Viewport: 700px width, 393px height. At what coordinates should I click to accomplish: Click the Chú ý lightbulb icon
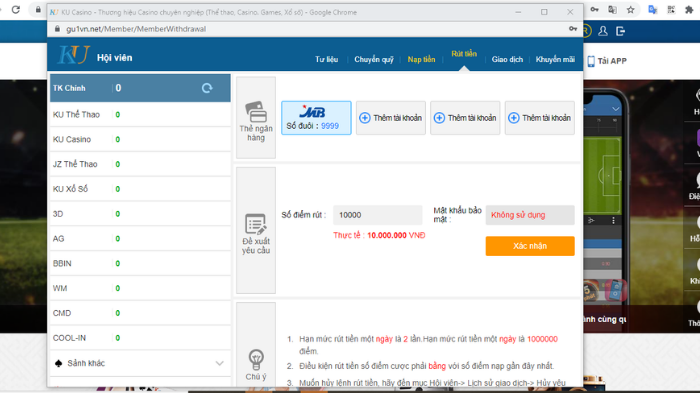pyautogui.click(x=256, y=359)
